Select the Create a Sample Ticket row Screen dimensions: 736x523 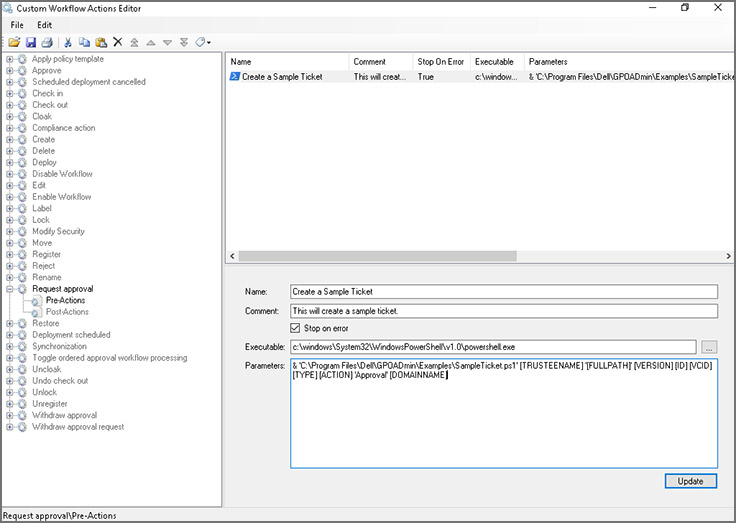click(481, 77)
